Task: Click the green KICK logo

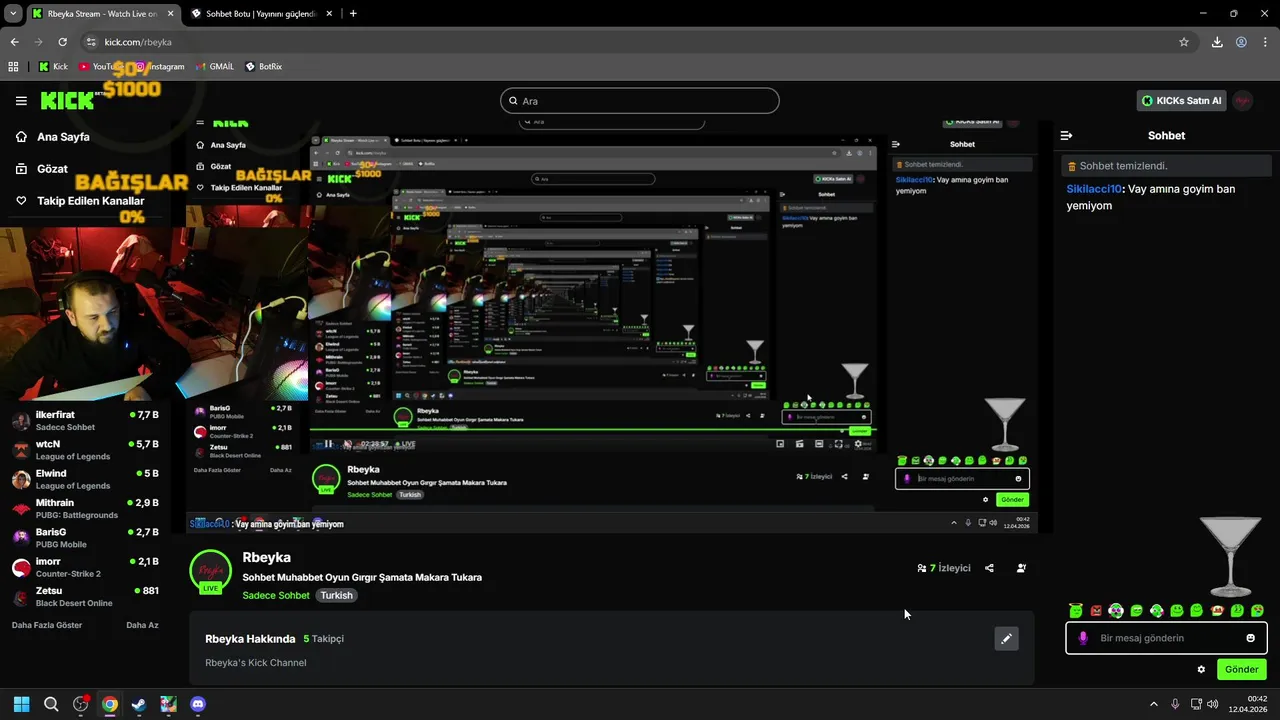Action: (67, 101)
